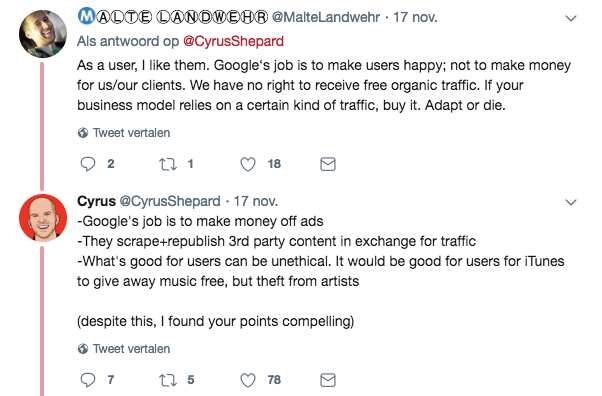Click the @MalteLandwehr handle
Image resolution: width=602 pixels, height=396 pixels.
click(x=326, y=17)
